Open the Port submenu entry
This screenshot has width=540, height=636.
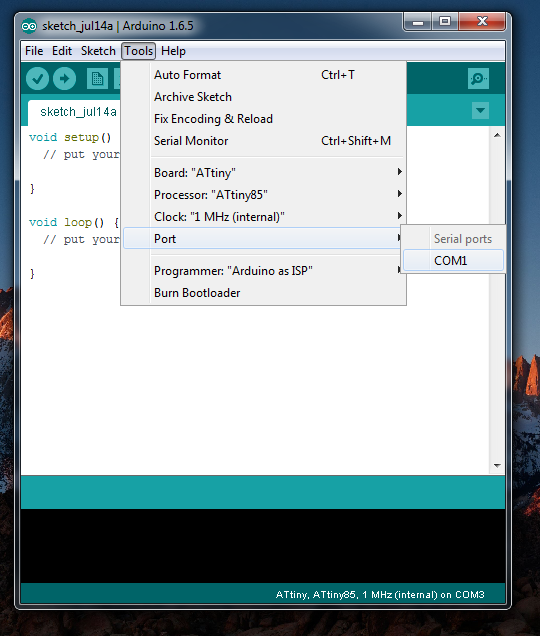(x=262, y=238)
